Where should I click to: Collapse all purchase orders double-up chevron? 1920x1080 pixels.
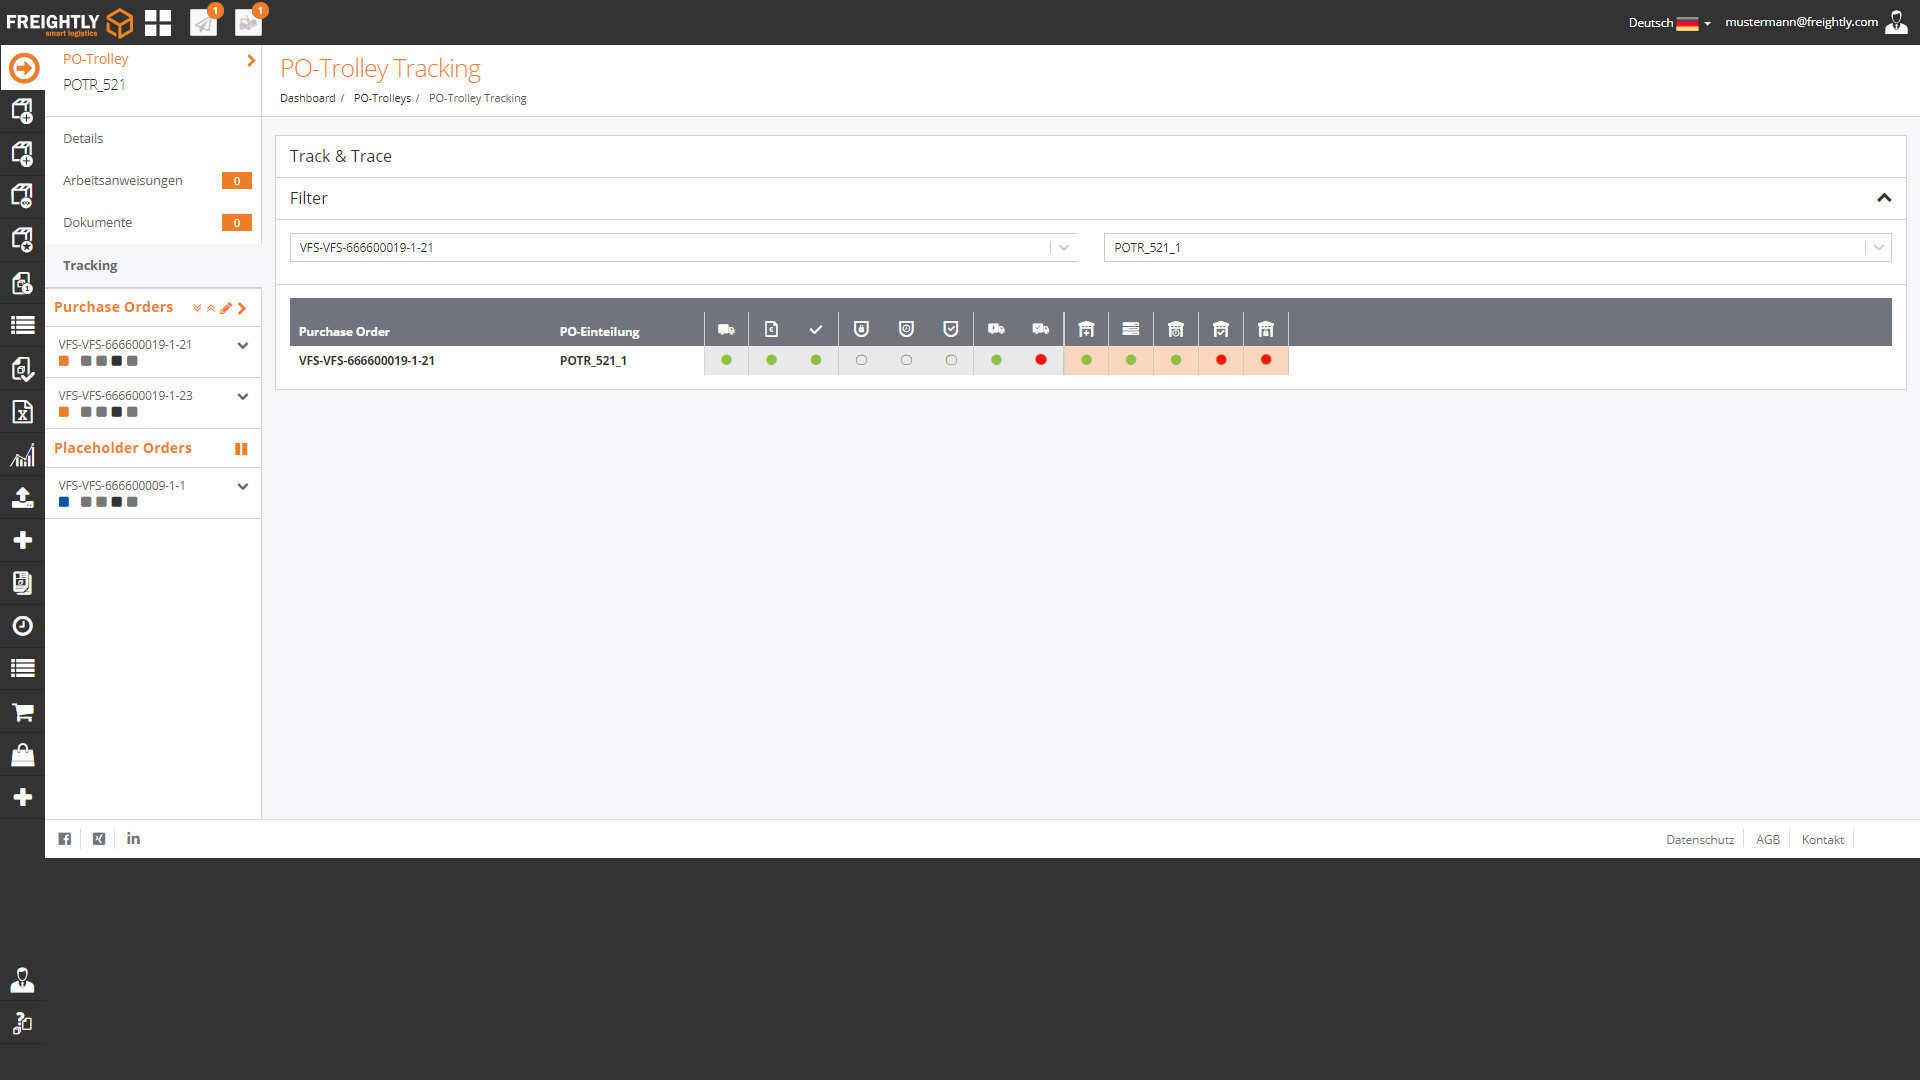(x=211, y=308)
